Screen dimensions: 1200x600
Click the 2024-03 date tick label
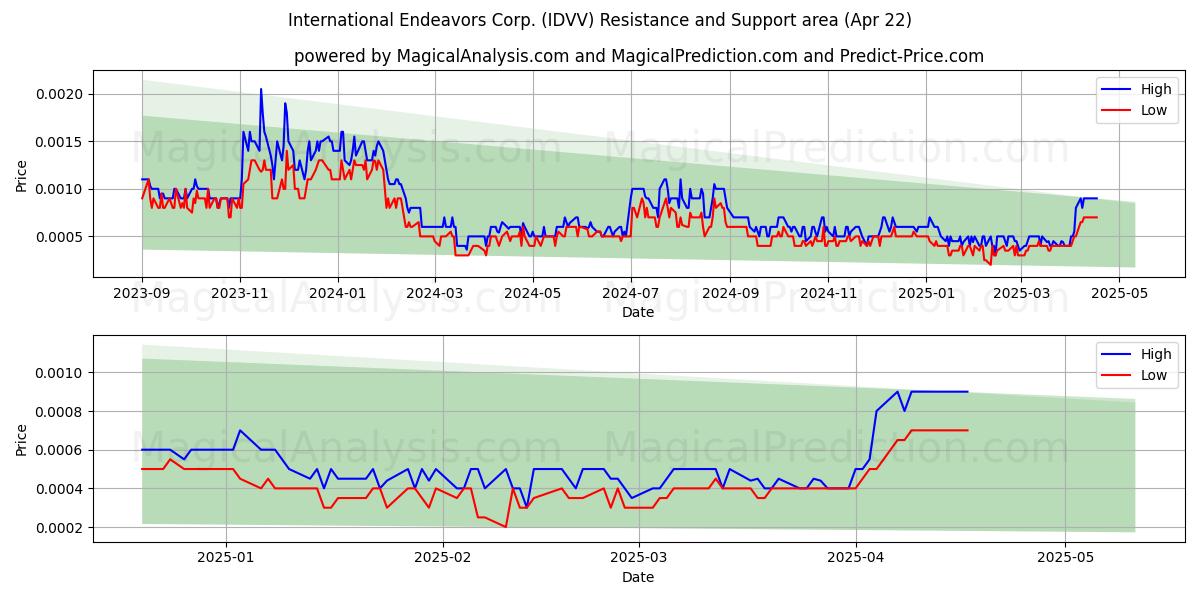[434, 293]
